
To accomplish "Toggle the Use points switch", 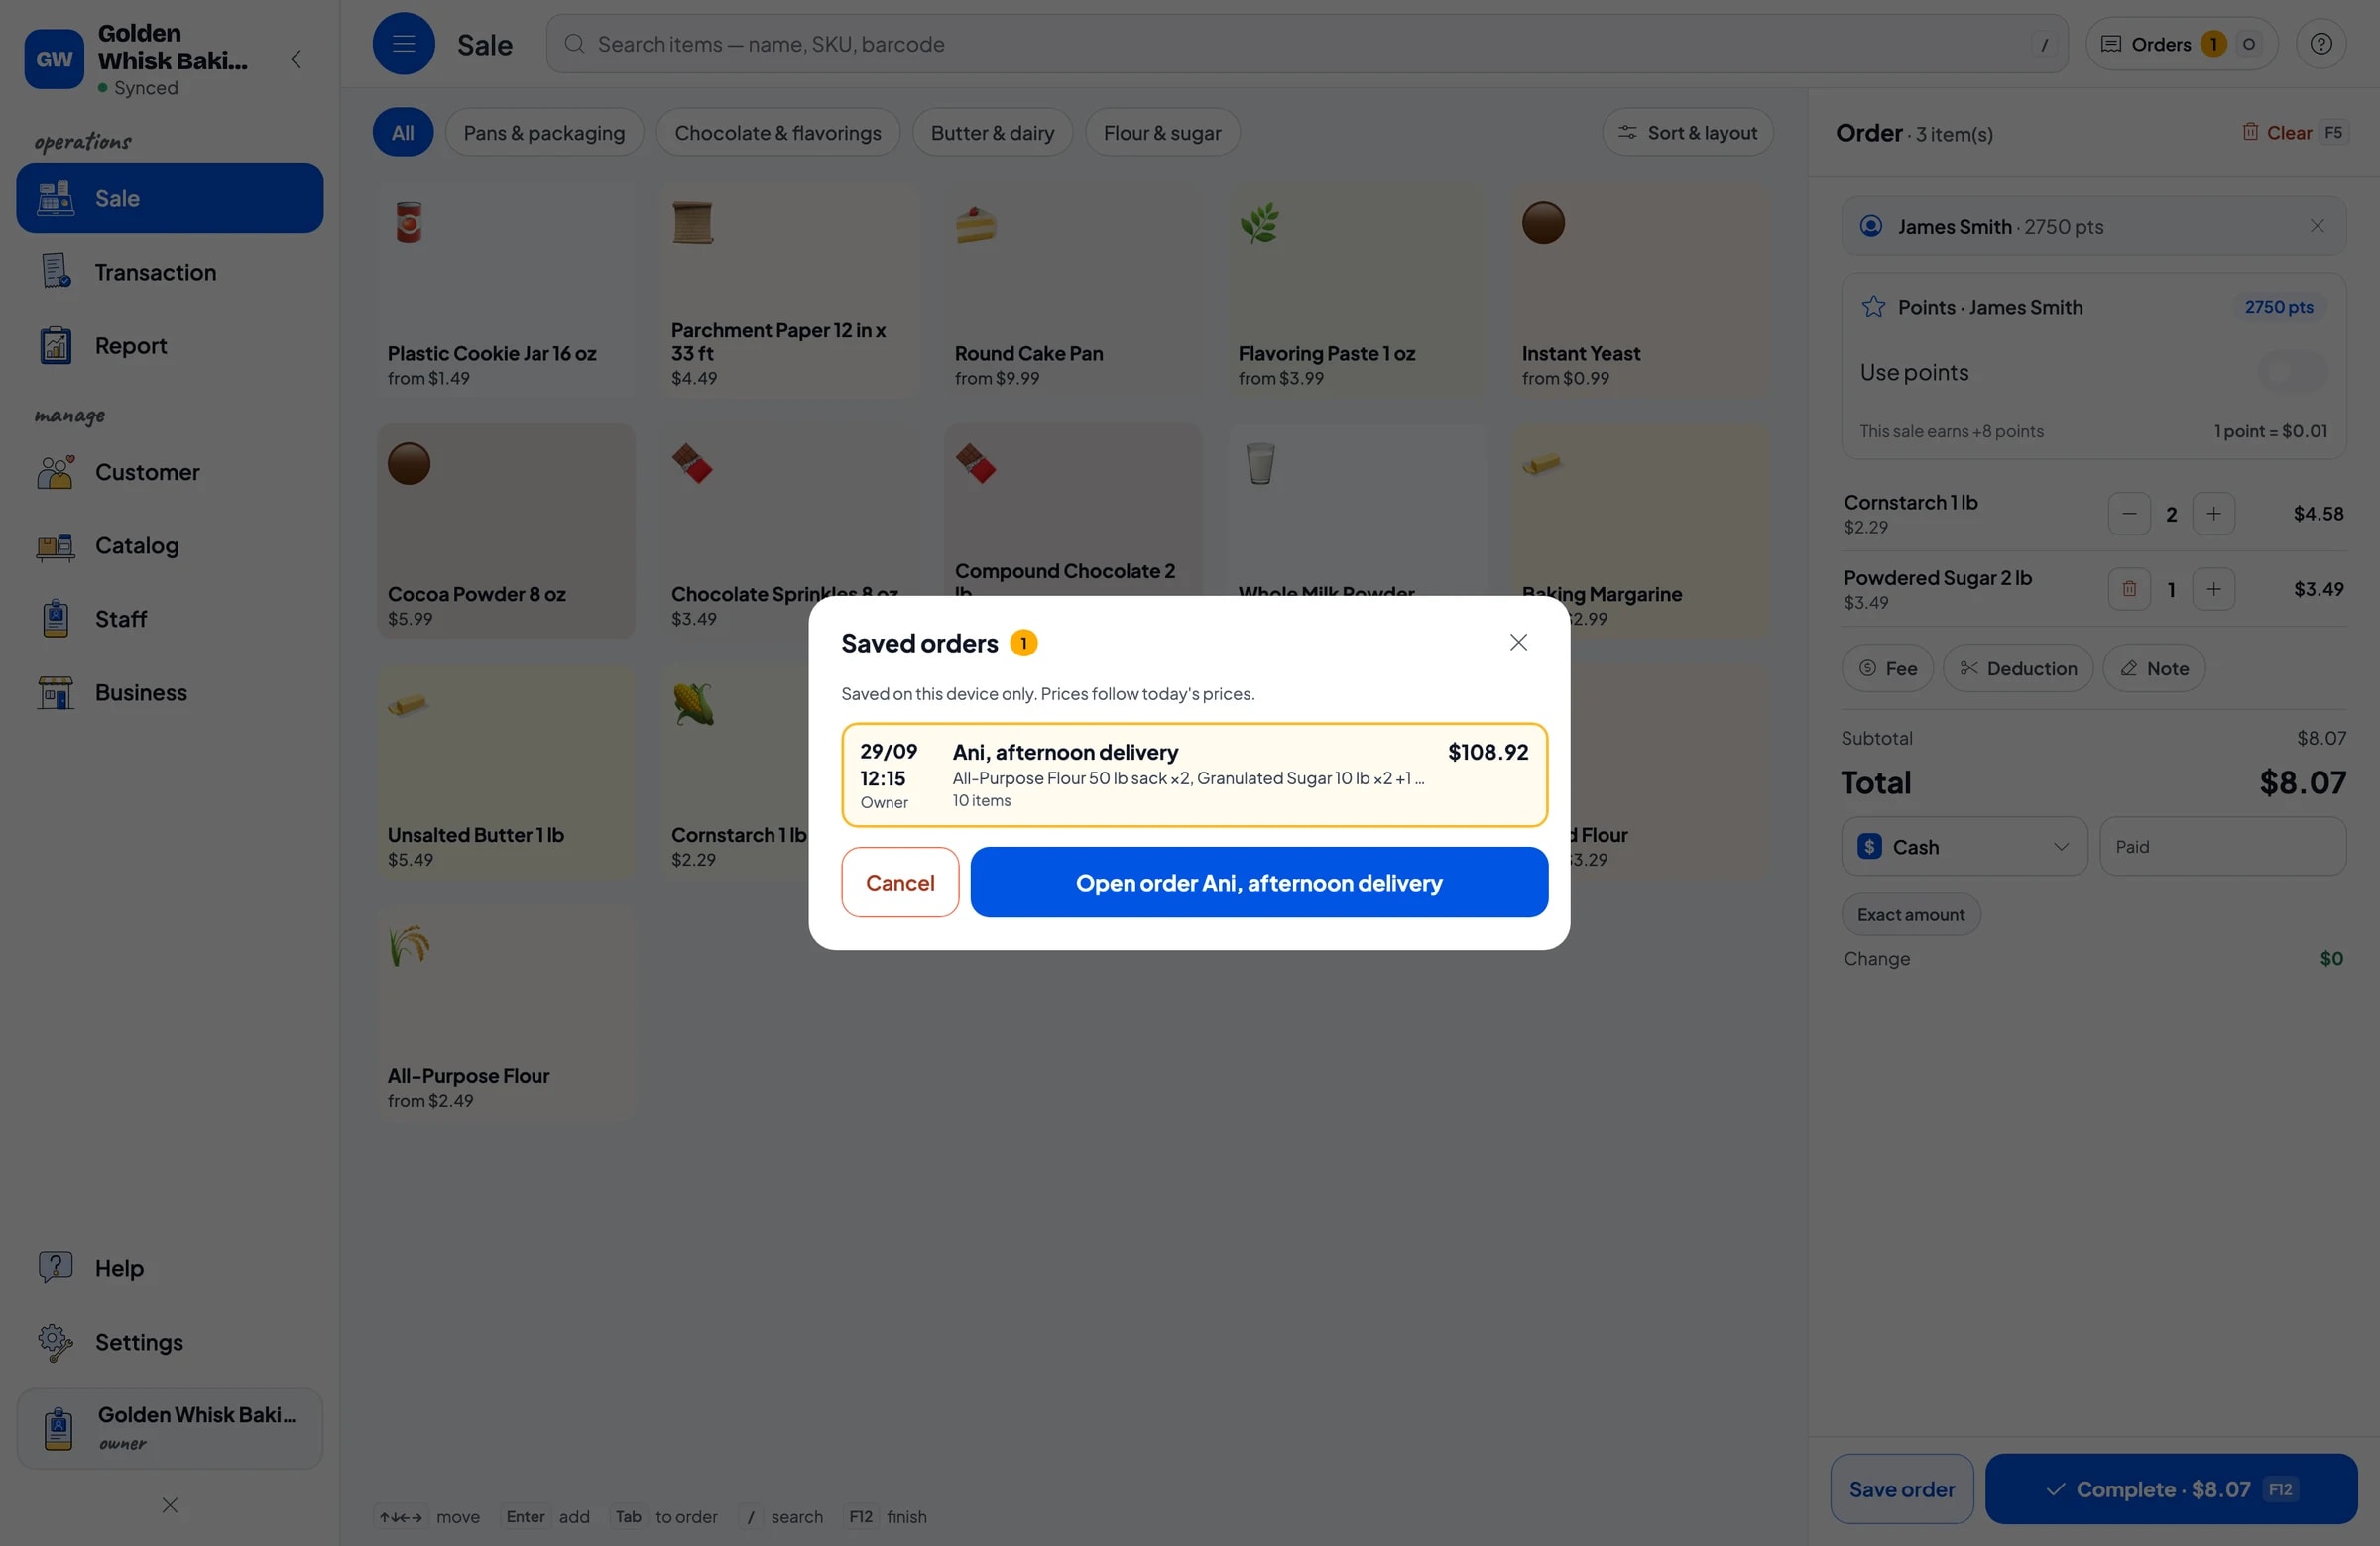I will [x=2292, y=372].
